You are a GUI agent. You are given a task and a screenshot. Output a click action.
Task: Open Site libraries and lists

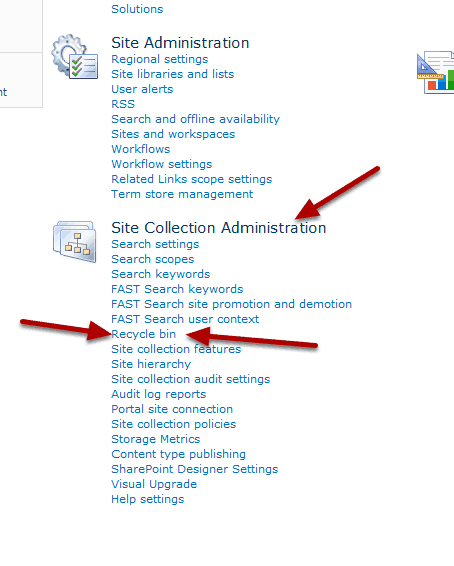[x=173, y=74]
